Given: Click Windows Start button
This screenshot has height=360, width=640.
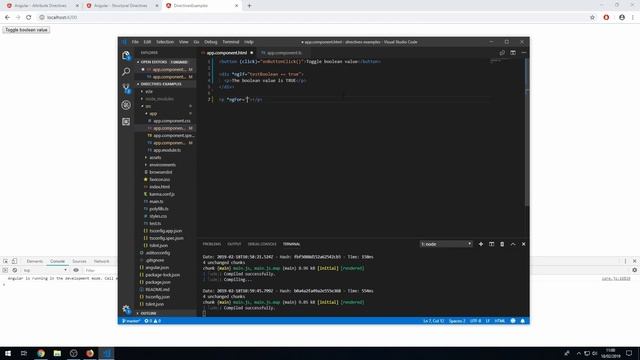Looking at the screenshot, I should (8, 353).
